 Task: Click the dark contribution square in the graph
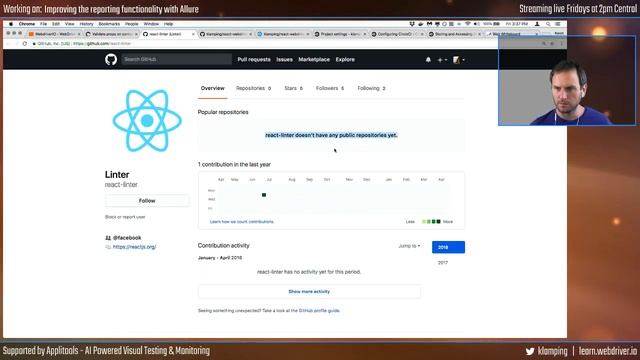point(264,195)
